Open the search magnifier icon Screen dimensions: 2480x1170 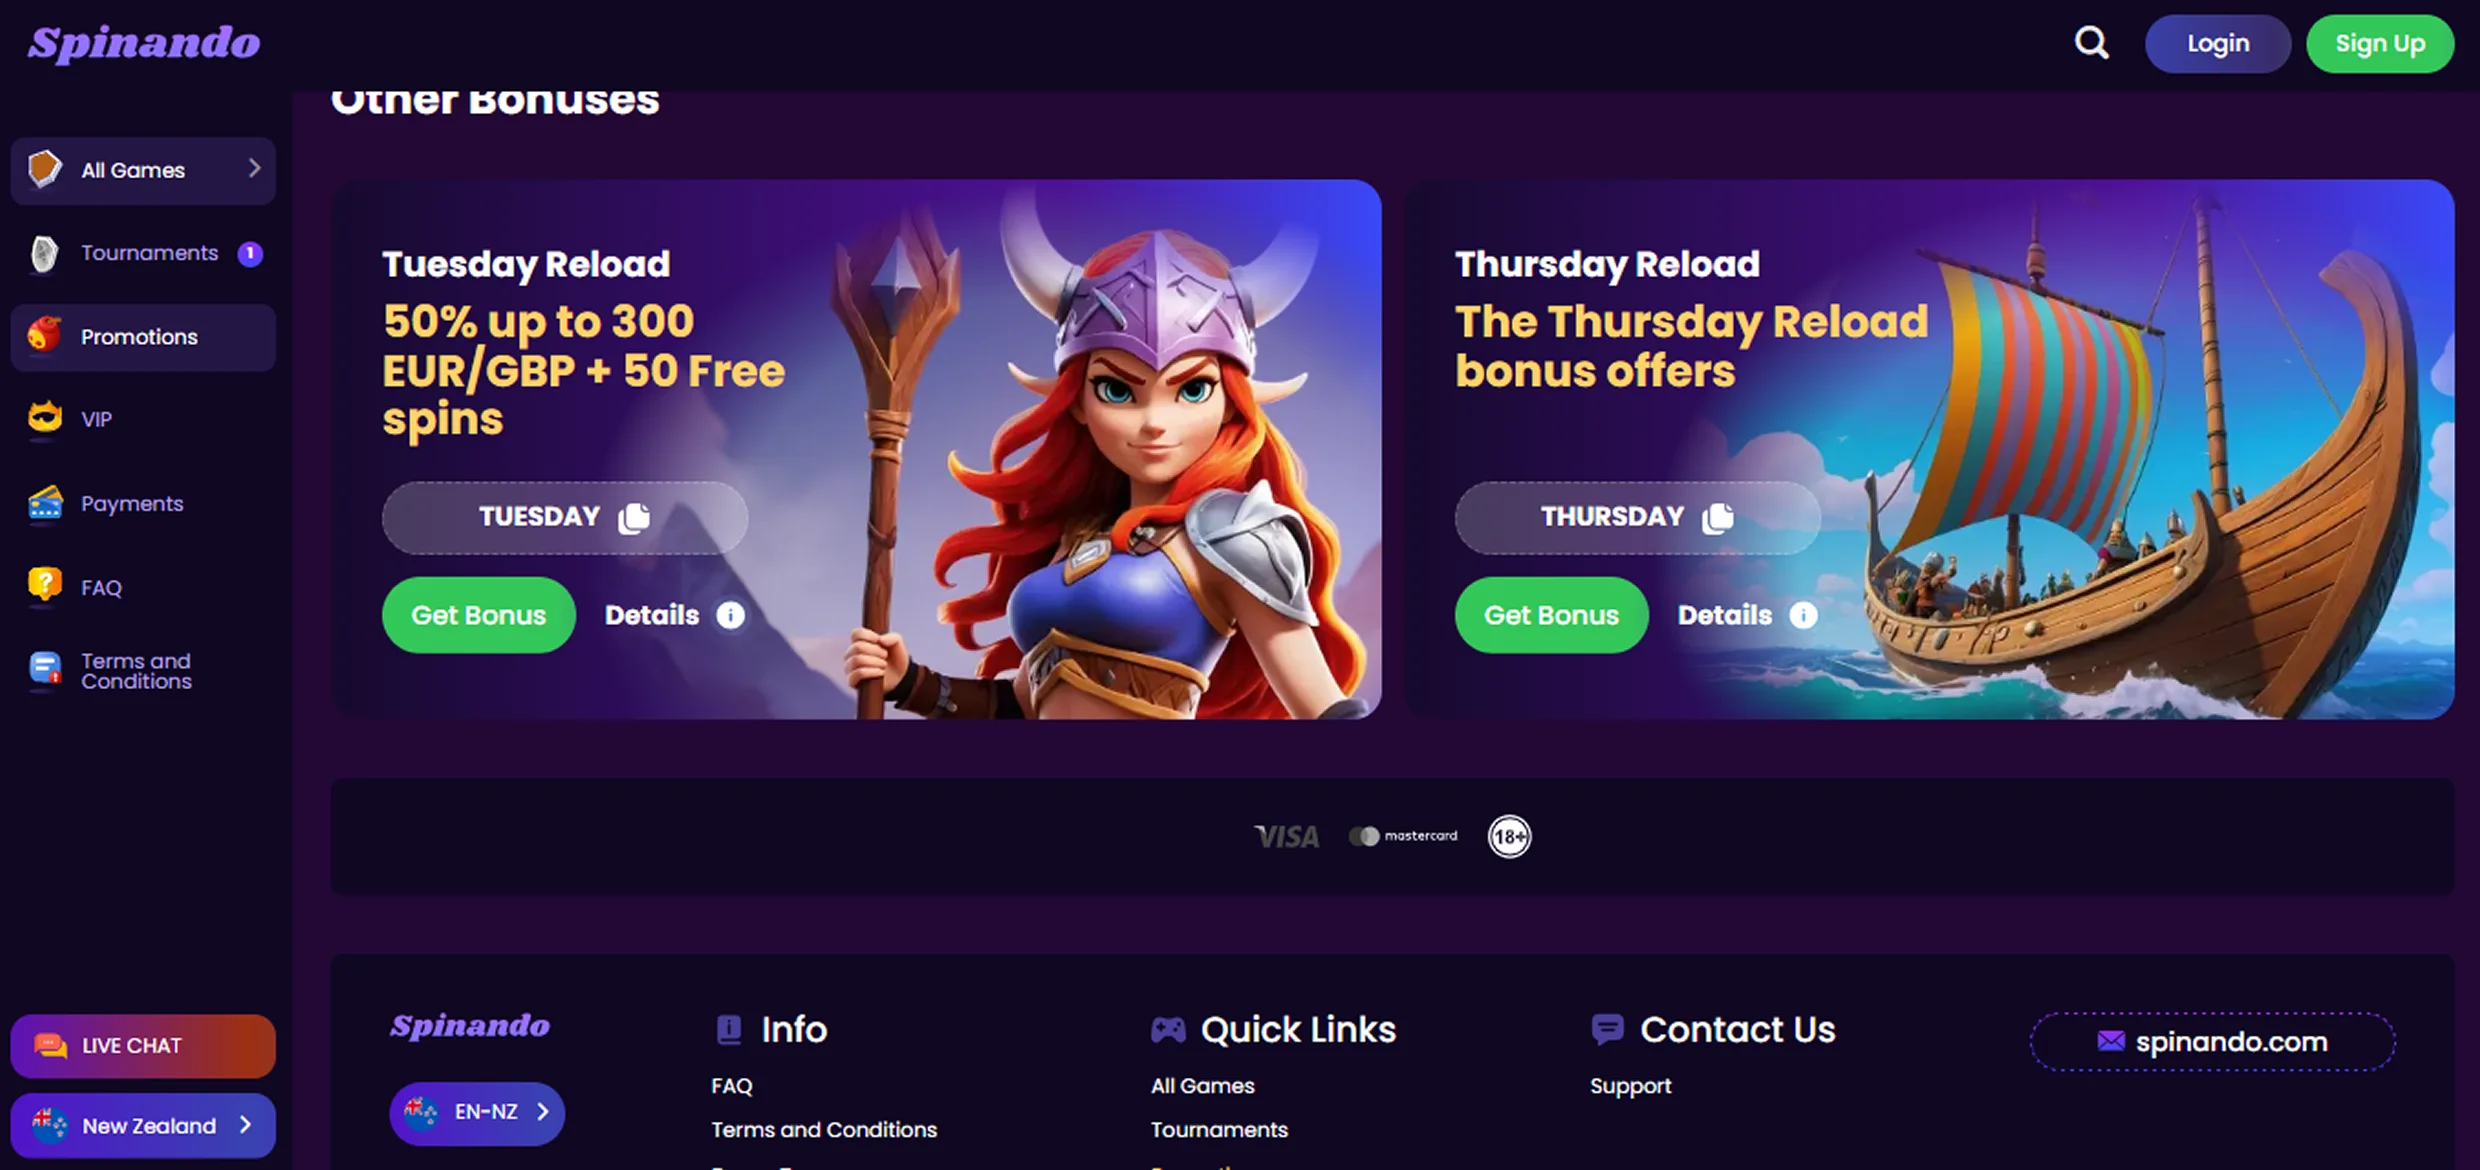2091,43
